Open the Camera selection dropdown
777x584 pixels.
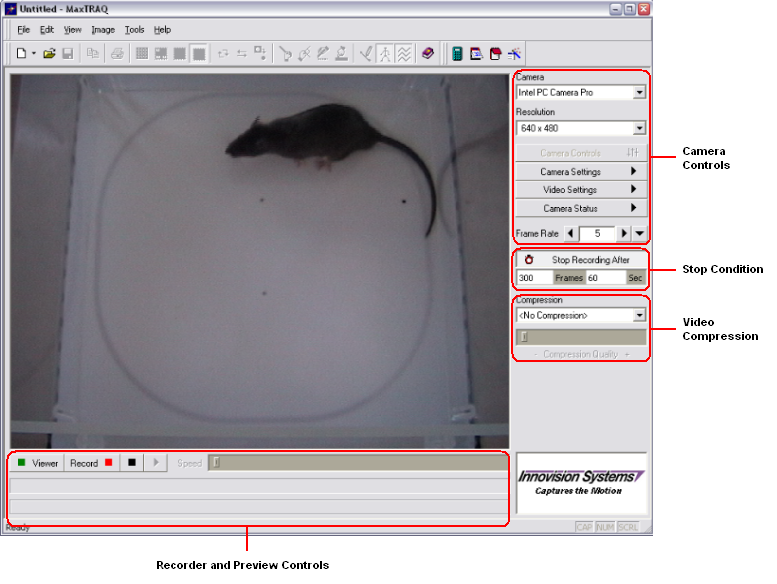(639, 93)
